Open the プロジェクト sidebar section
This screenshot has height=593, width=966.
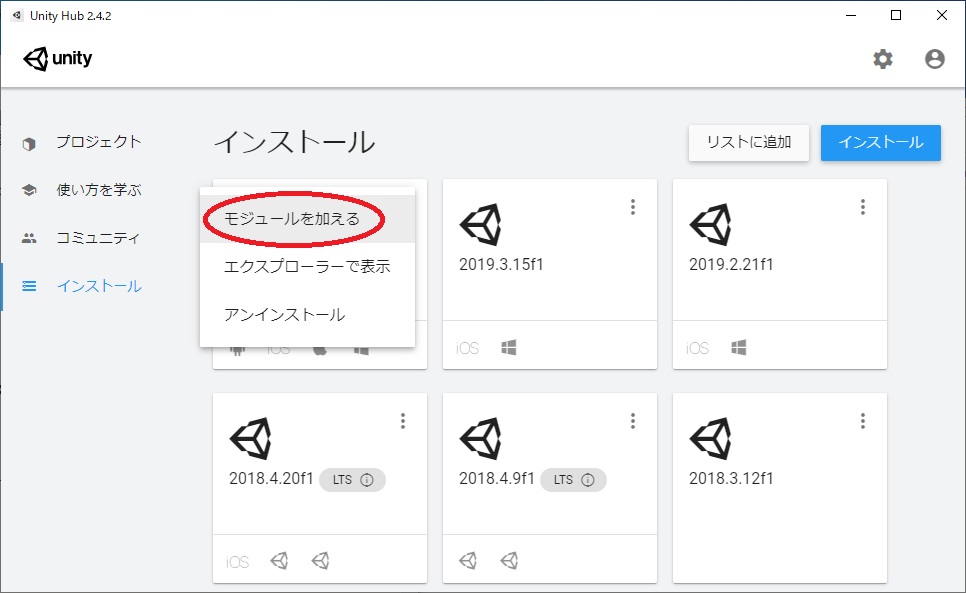(99, 142)
